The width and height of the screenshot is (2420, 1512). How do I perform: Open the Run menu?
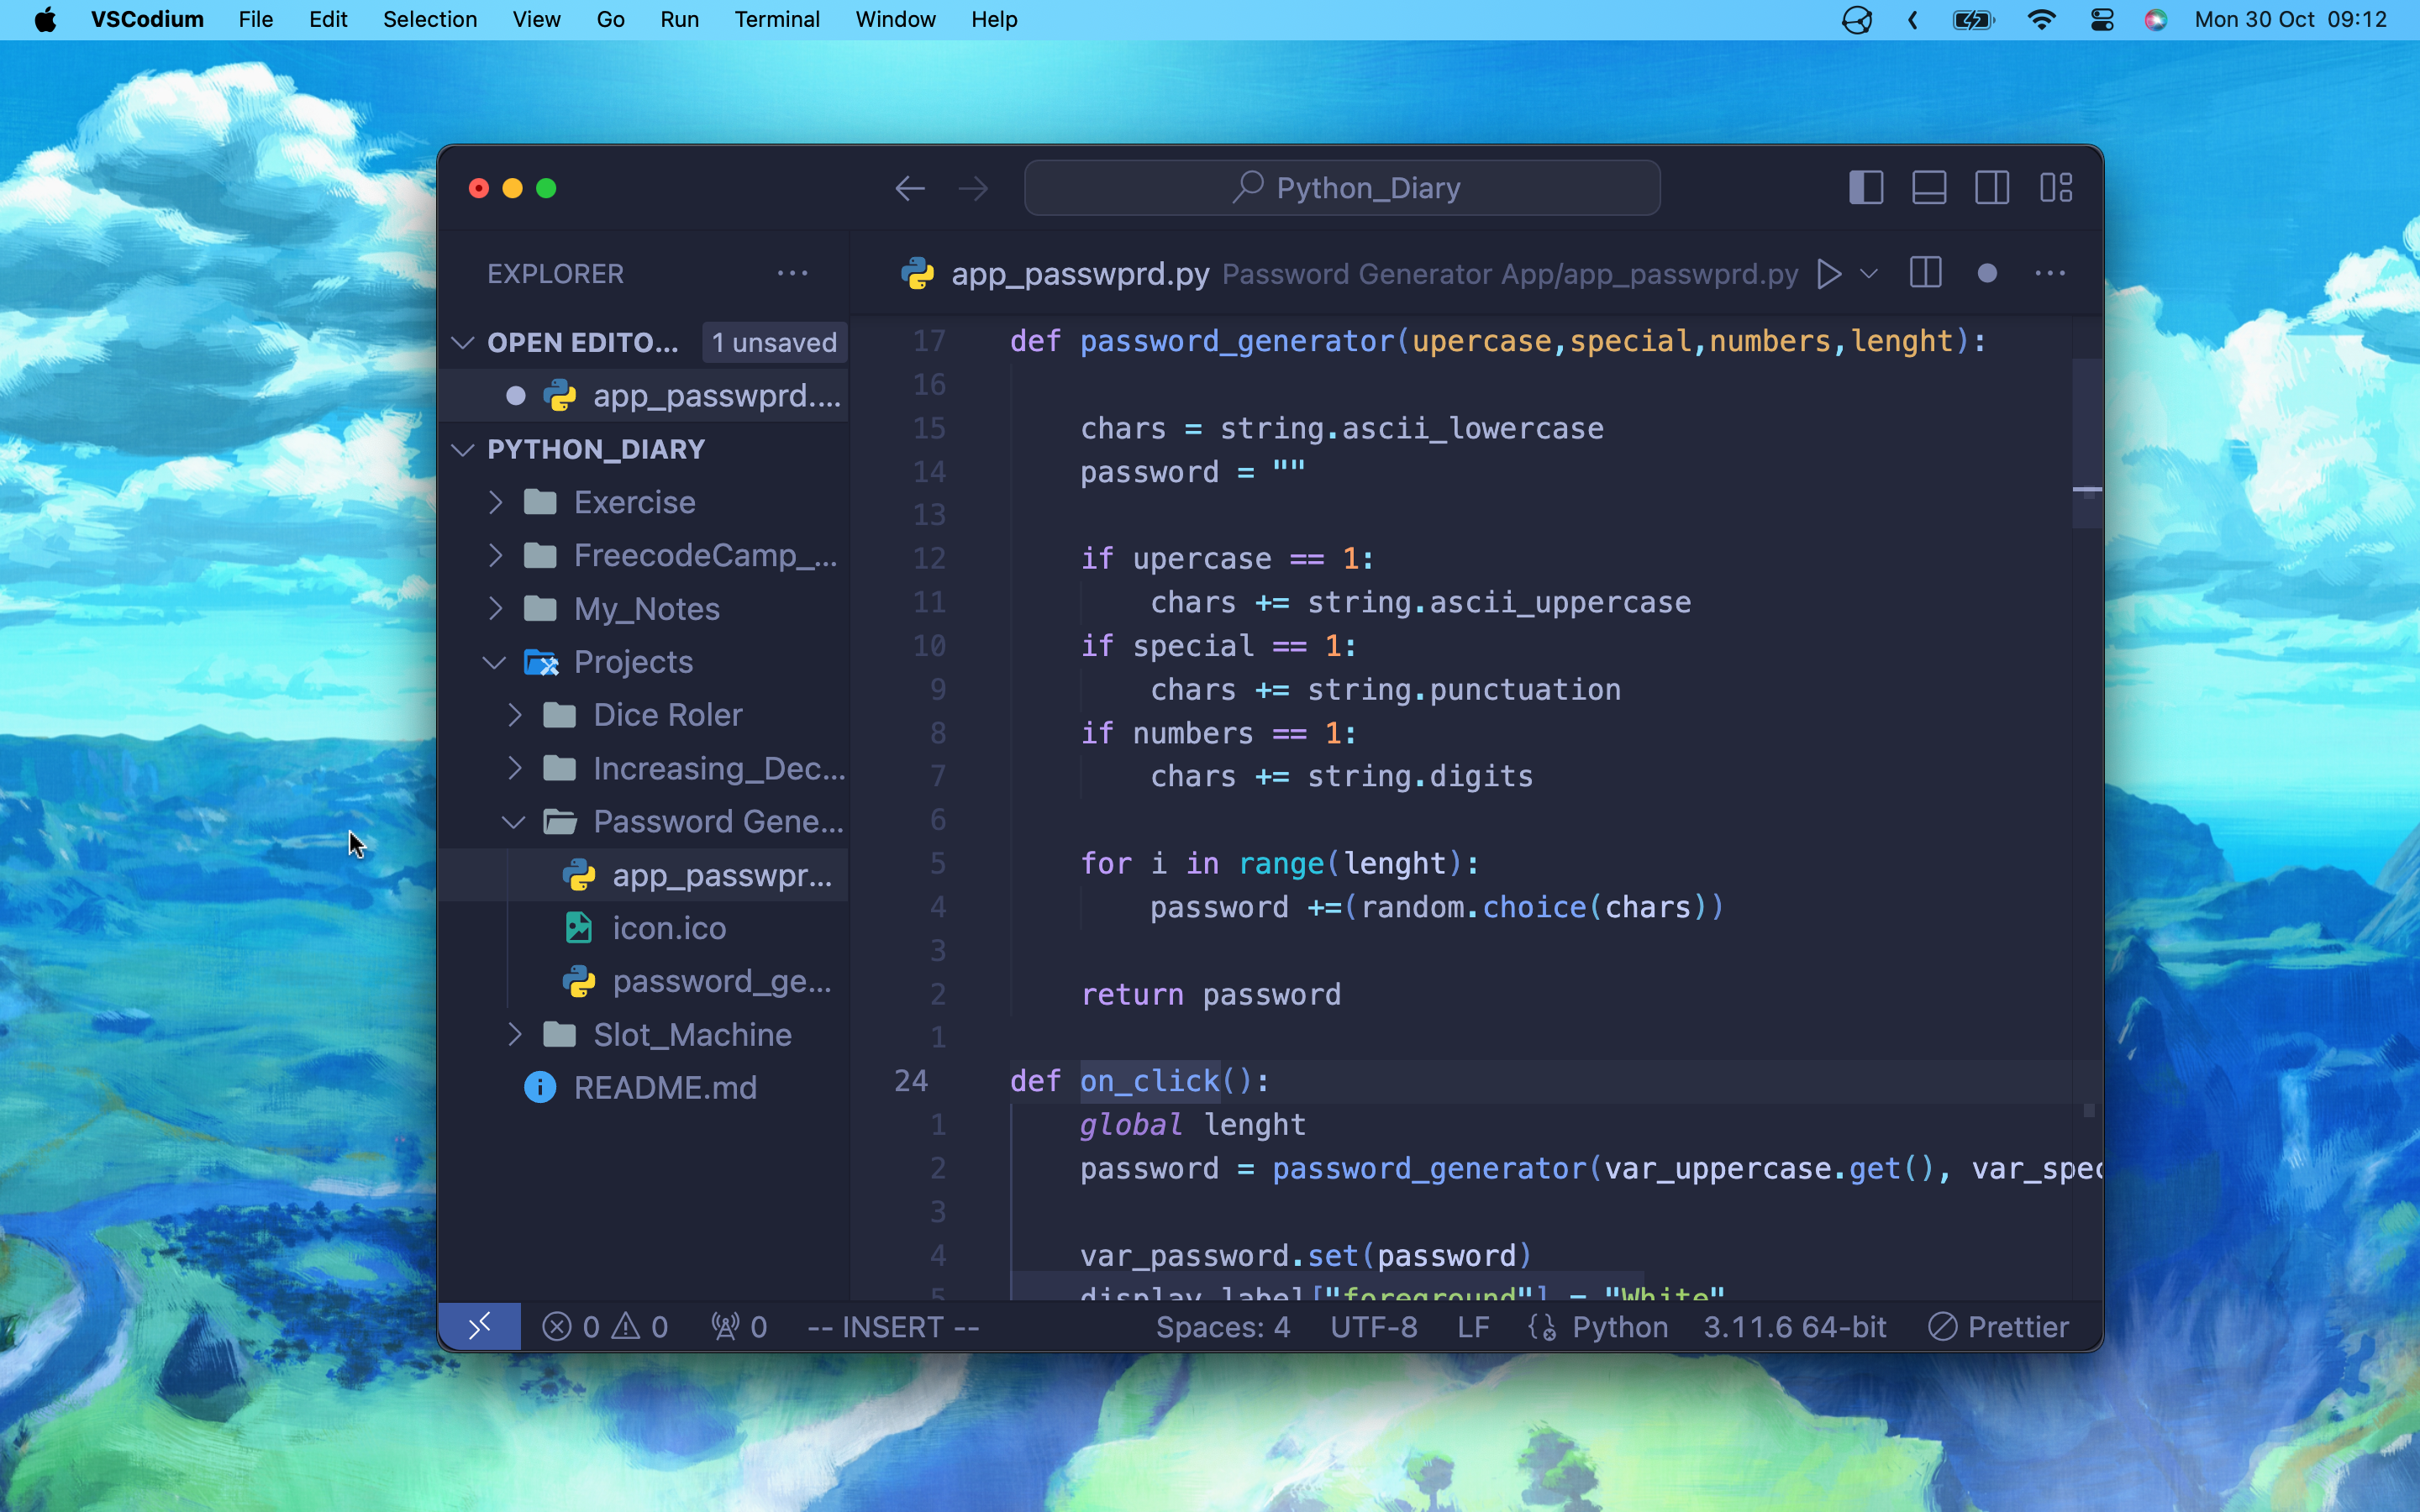tap(679, 20)
